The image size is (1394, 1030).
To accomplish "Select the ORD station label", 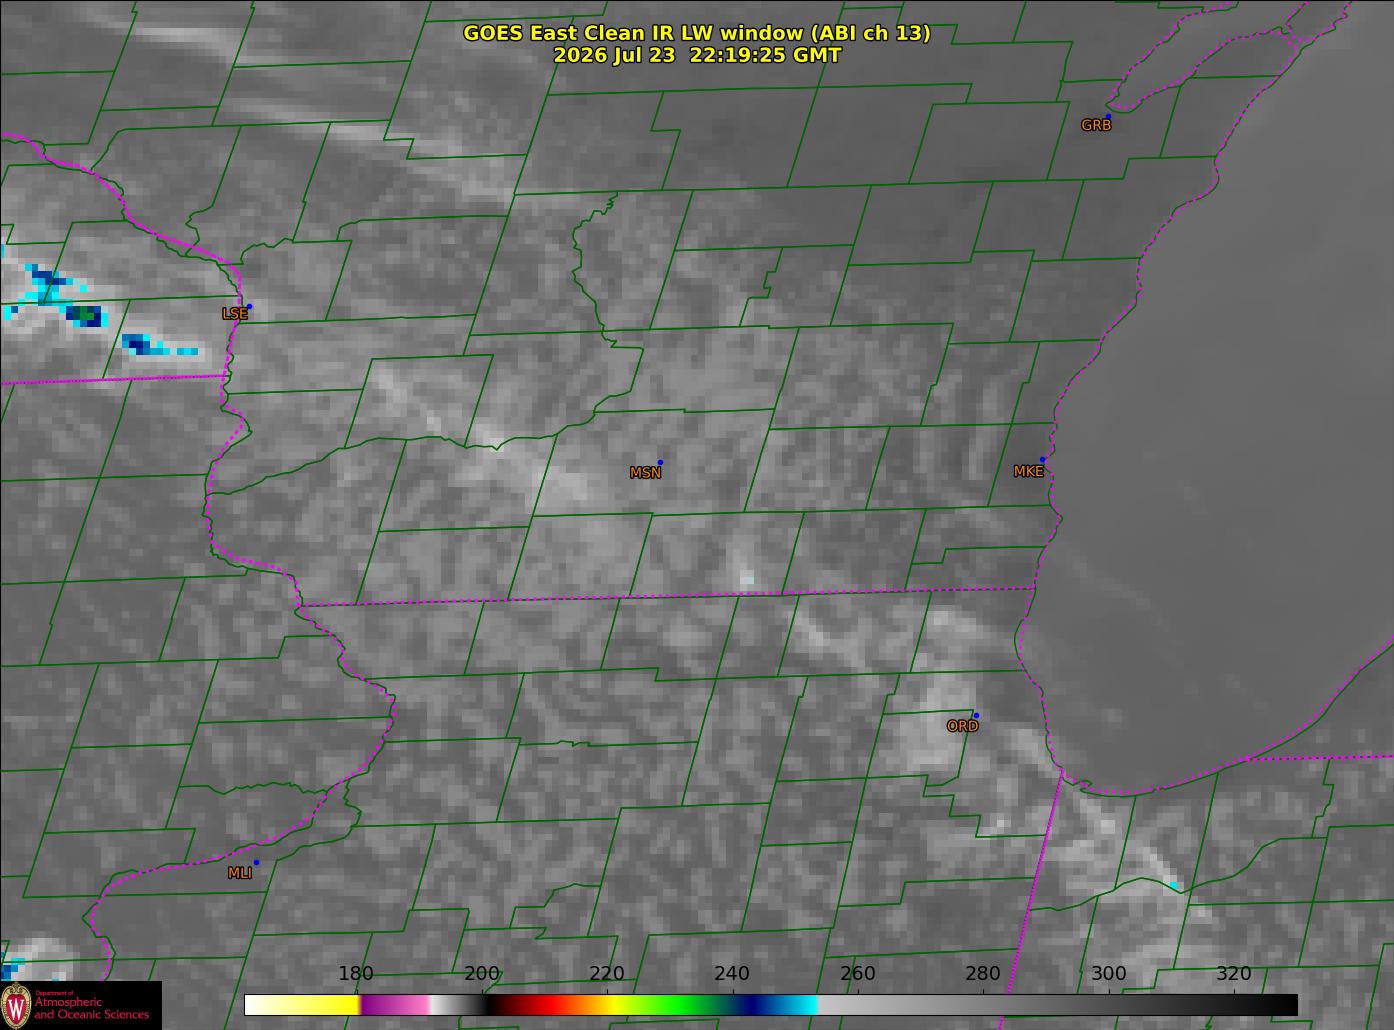I will pos(962,727).
